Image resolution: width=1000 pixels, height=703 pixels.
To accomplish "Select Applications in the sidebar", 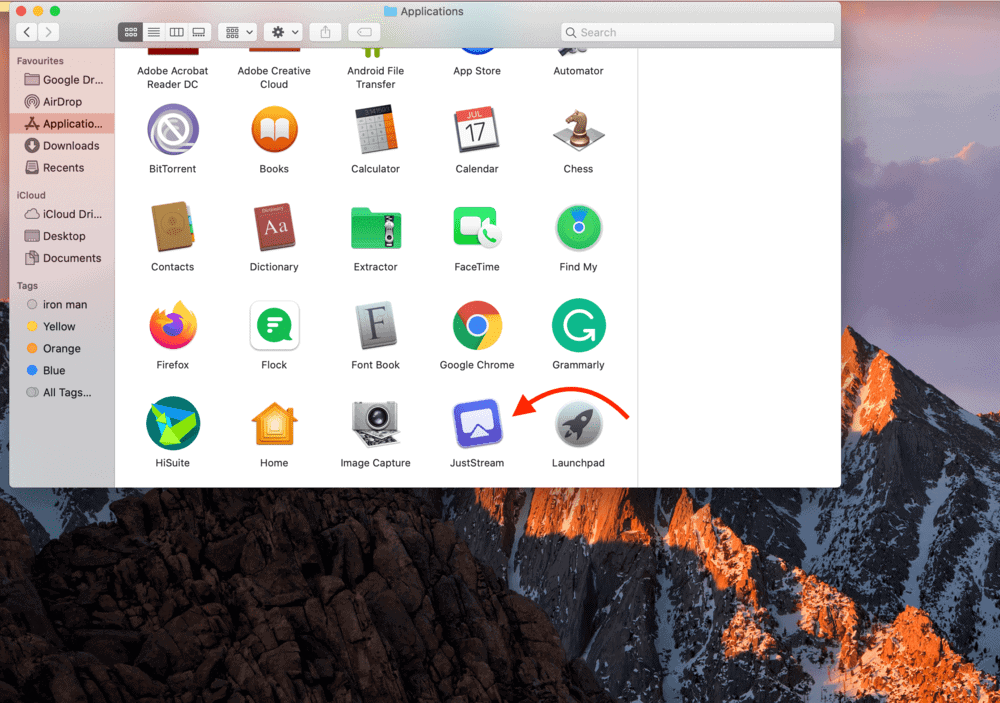I will click(62, 123).
